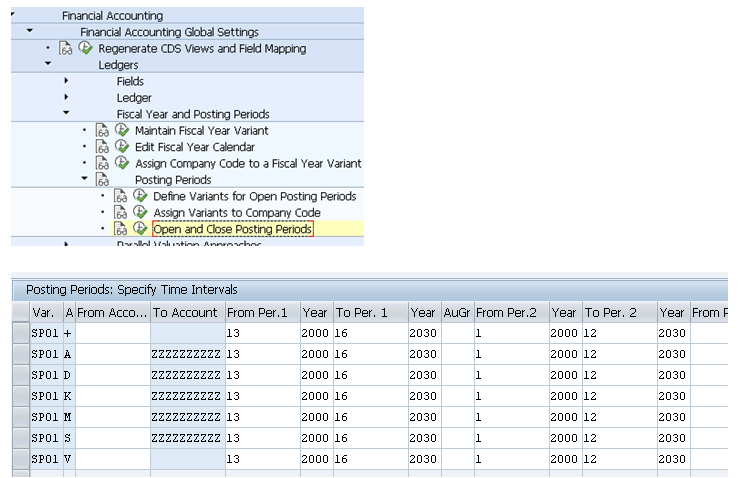Screen dimensions: 751x478
Task: Select the row selector for SP01 M row
Action: click(x=21, y=417)
